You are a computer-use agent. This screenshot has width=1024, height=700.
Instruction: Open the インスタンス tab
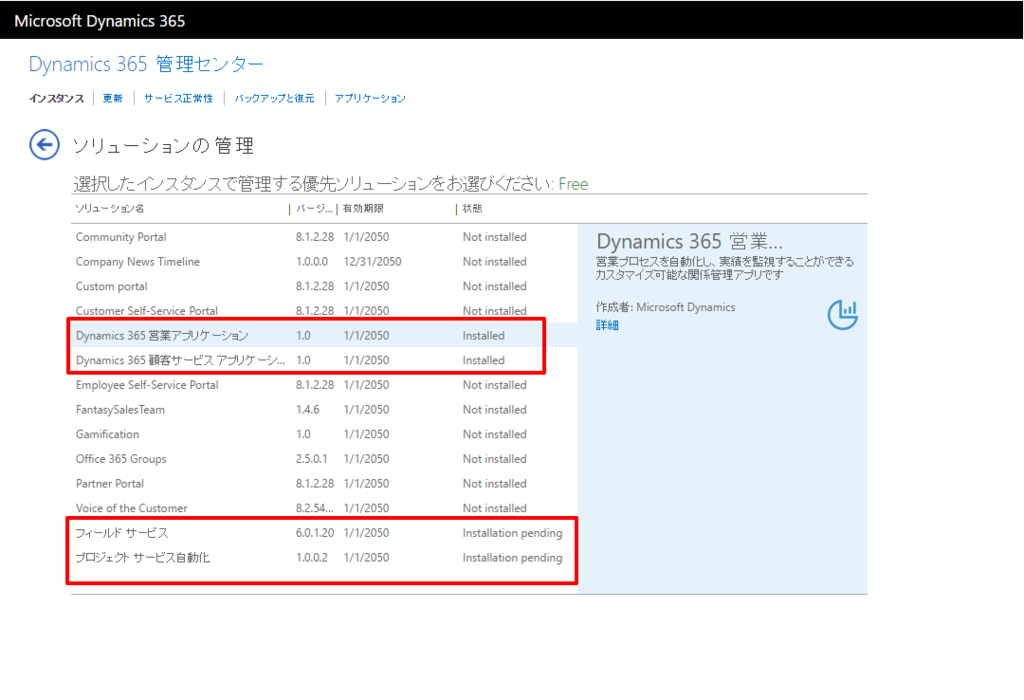57,99
